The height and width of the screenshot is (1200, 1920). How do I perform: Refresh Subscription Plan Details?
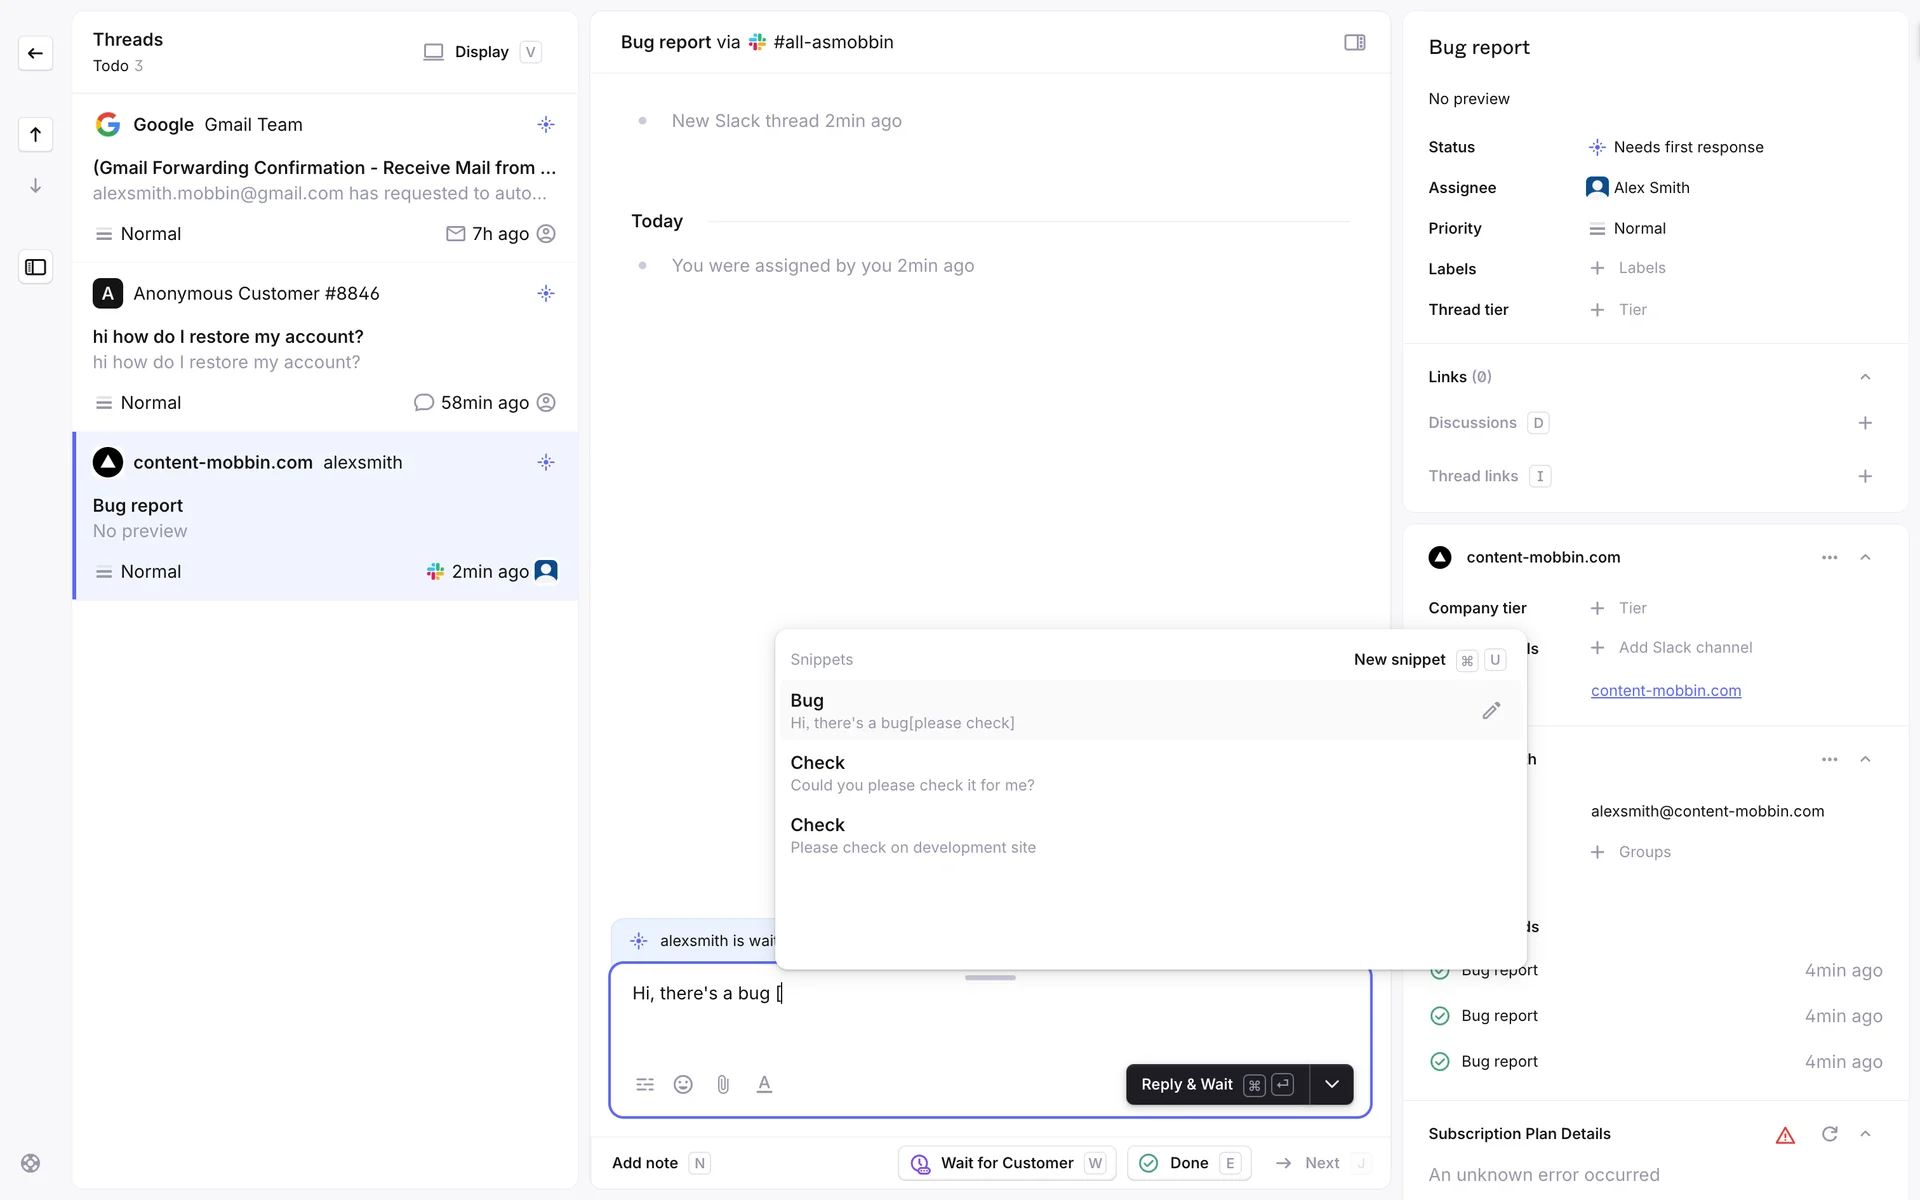(1829, 1134)
